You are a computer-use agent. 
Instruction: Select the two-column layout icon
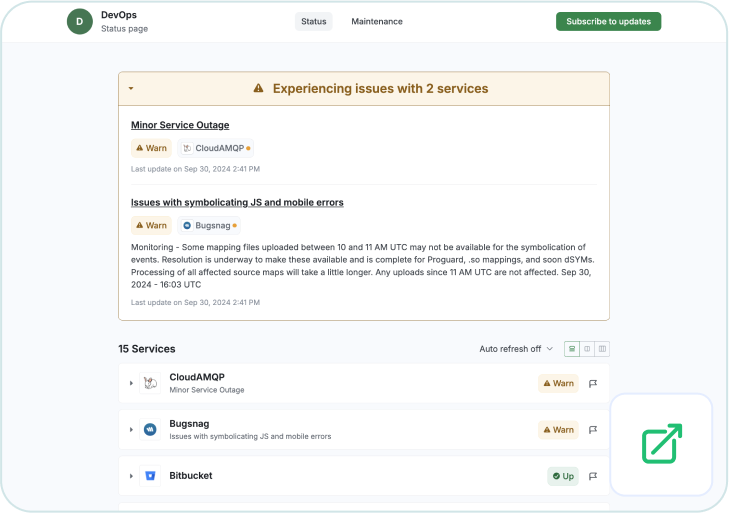click(587, 349)
